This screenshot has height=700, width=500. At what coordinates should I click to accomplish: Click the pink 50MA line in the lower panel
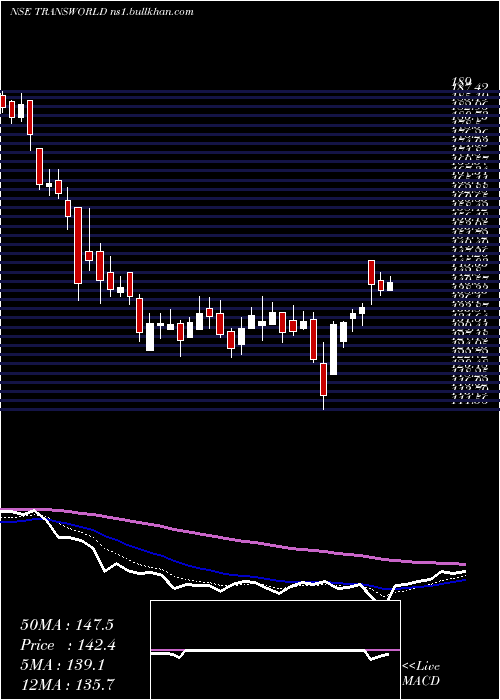click(x=232, y=539)
